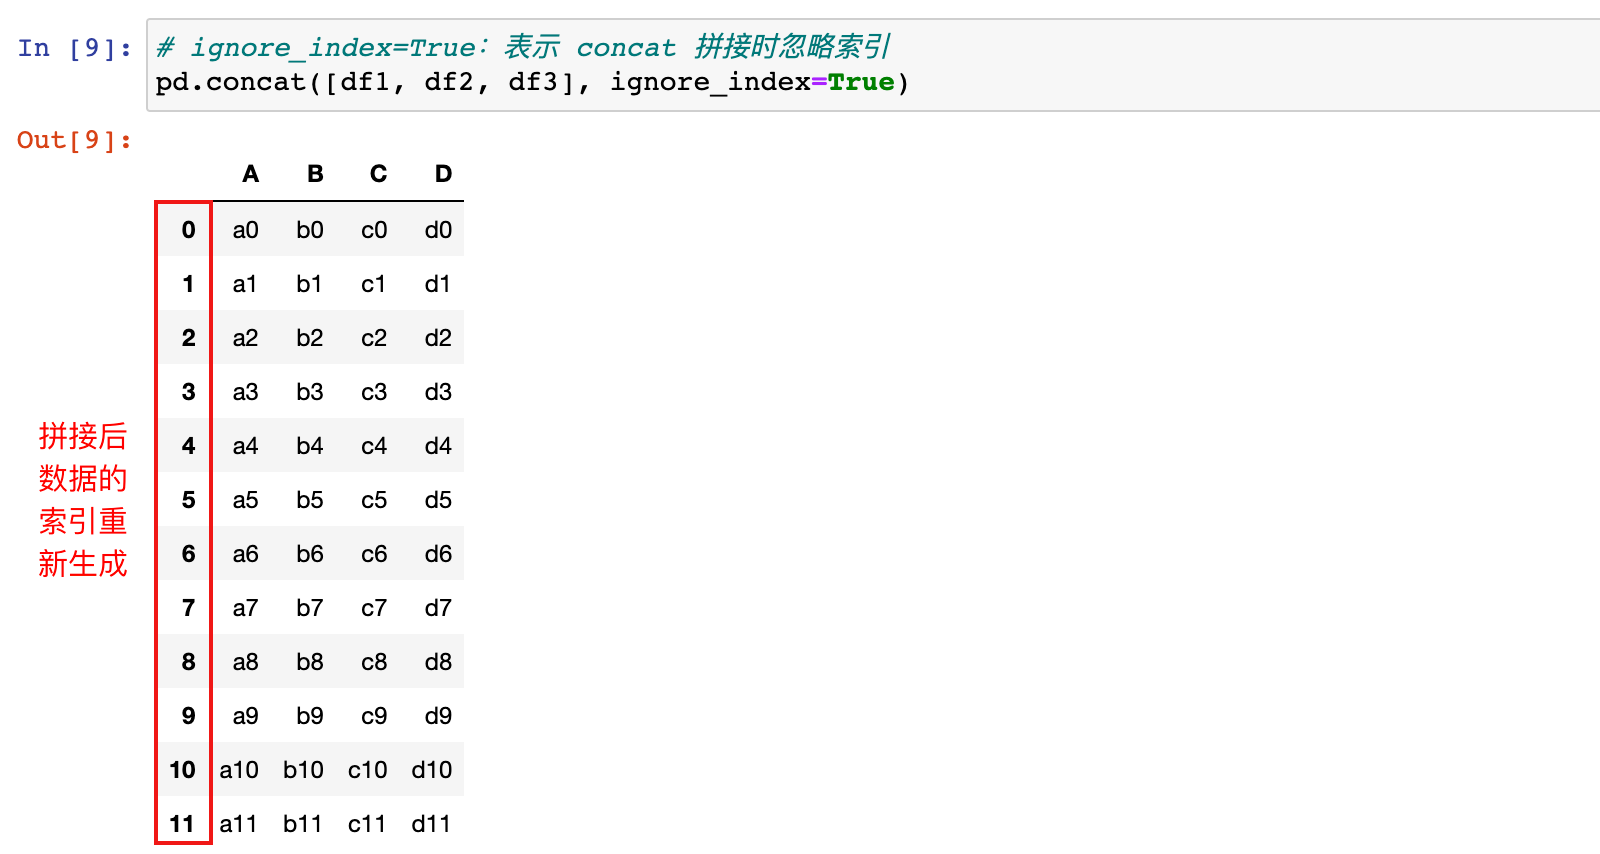Select the Out[9]: prompt label
The height and width of the screenshot is (854, 1600).
(75, 140)
